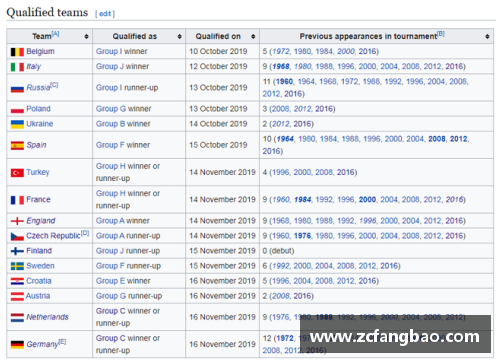Click the Germany flag icon
500x362 pixels.
pyautogui.click(x=17, y=344)
